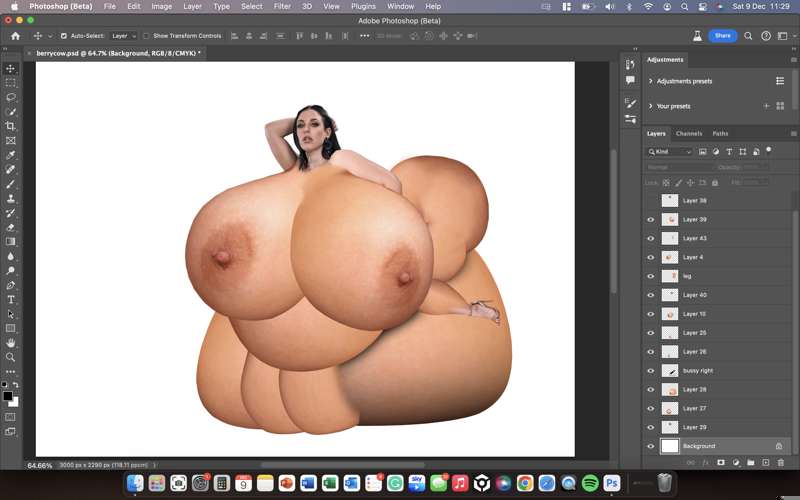Open the Layer menu

point(192,7)
